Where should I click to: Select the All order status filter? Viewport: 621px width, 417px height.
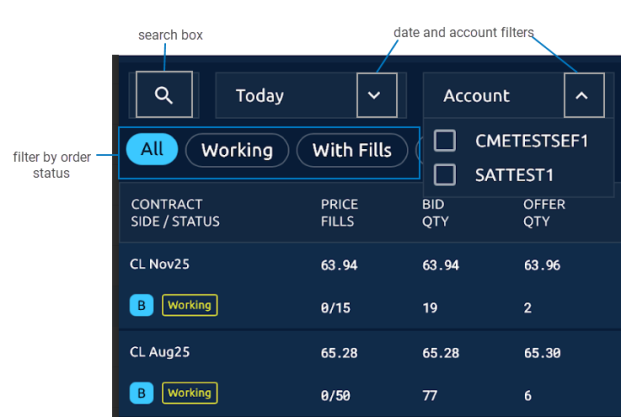[152, 150]
